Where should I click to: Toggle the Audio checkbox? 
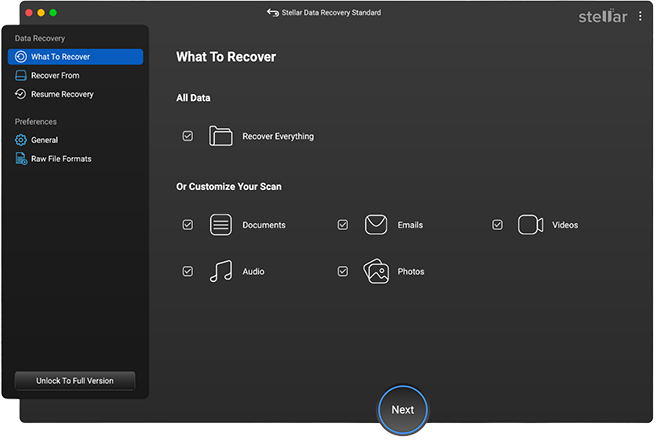point(188,271)
